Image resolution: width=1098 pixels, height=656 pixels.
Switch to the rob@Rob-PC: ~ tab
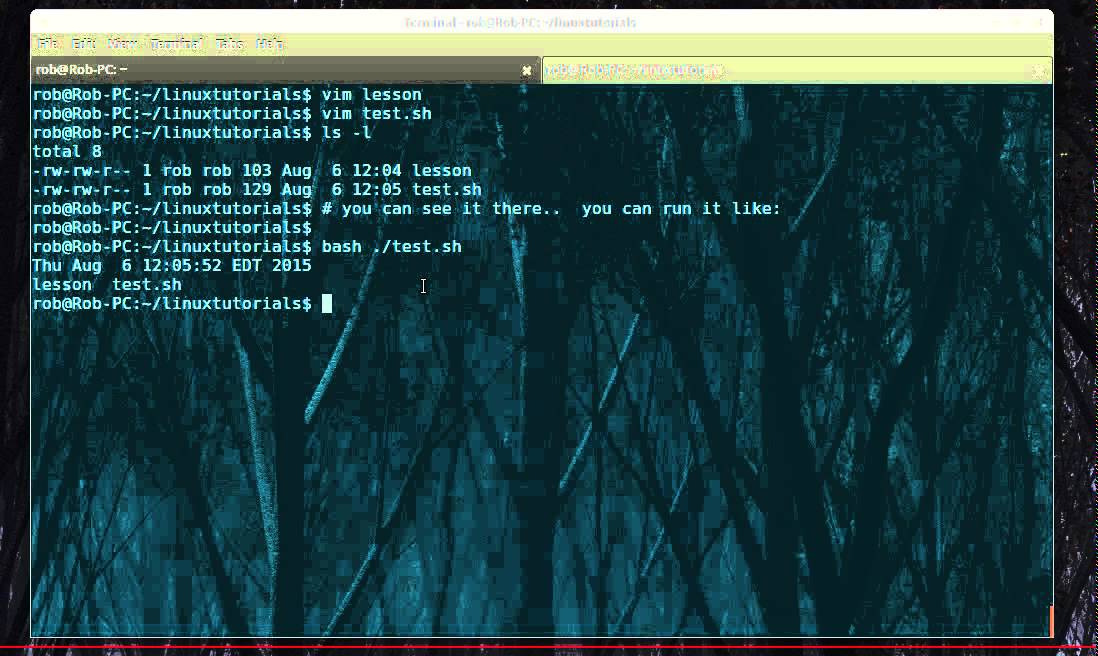[x=286, y=69]
